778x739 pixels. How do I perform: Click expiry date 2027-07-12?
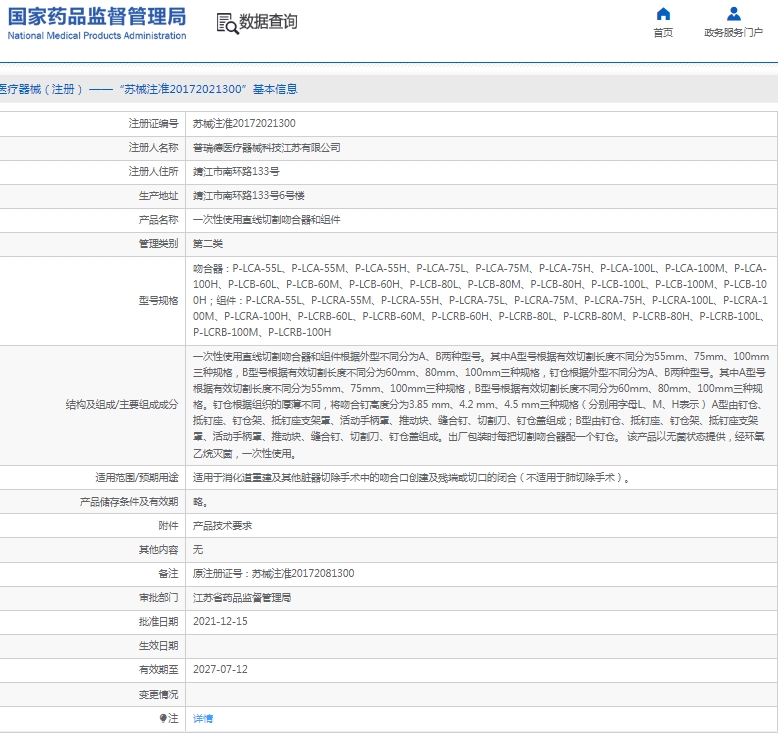pos(220,670)
